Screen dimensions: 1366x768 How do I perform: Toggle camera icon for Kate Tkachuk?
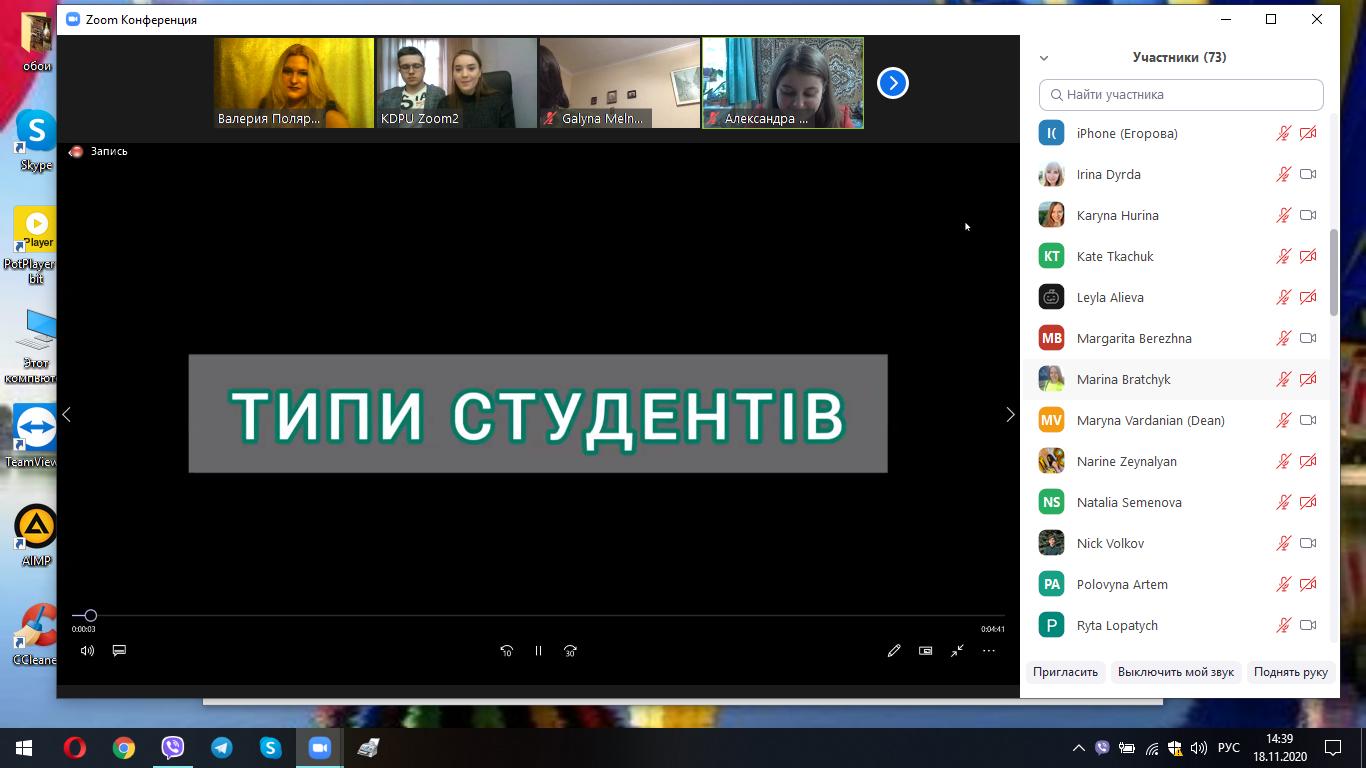point(1307,256)
